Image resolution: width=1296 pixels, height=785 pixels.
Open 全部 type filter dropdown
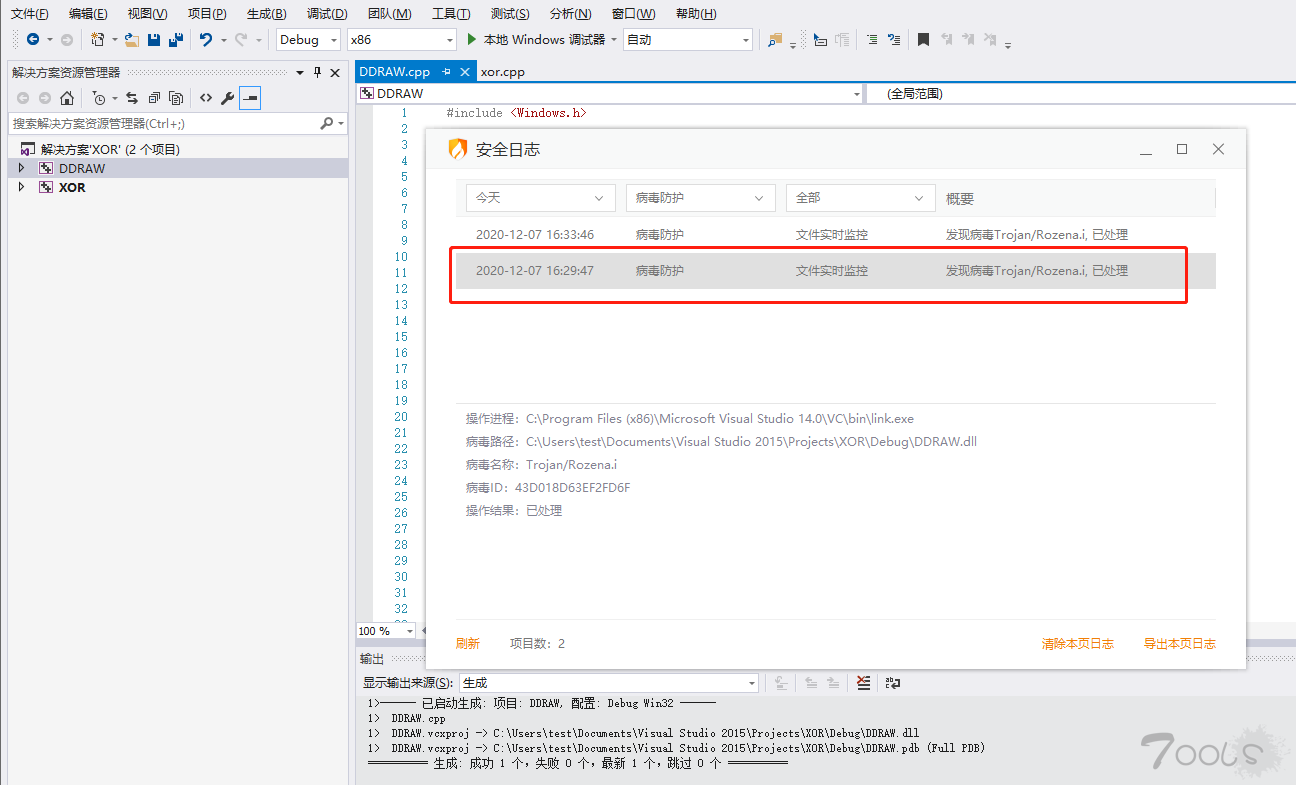point(861,198)
